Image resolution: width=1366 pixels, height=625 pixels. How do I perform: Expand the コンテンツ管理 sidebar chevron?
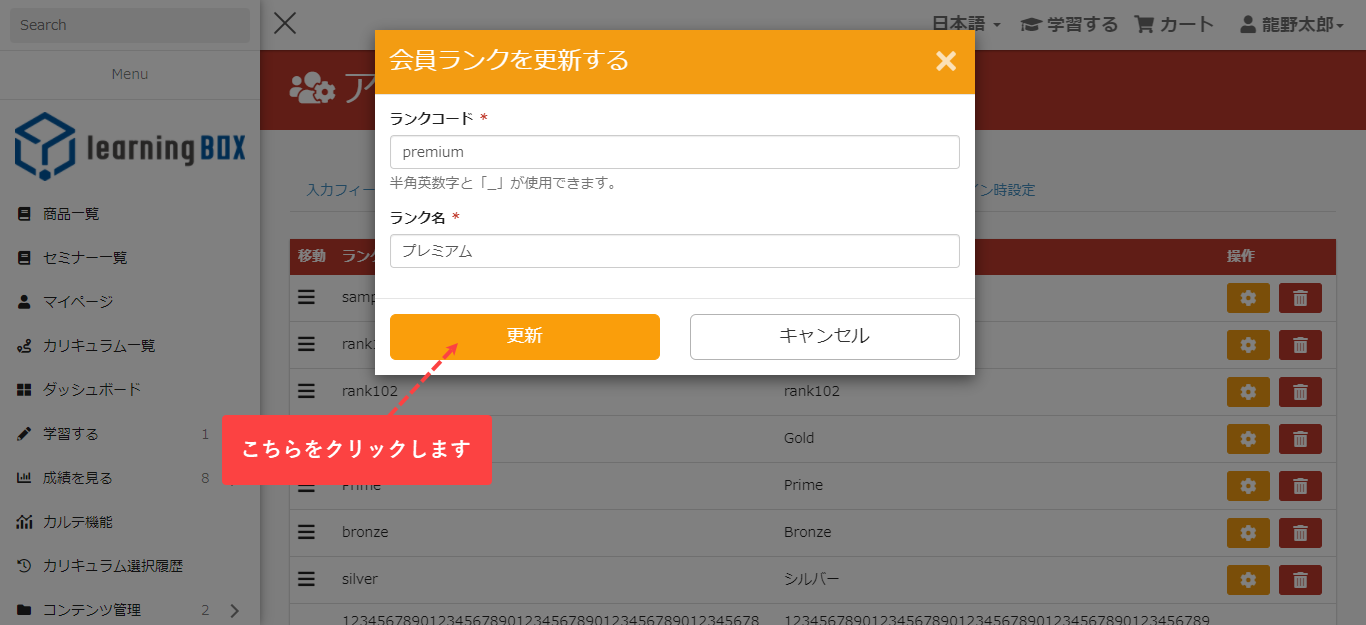(x=235, y=610)
